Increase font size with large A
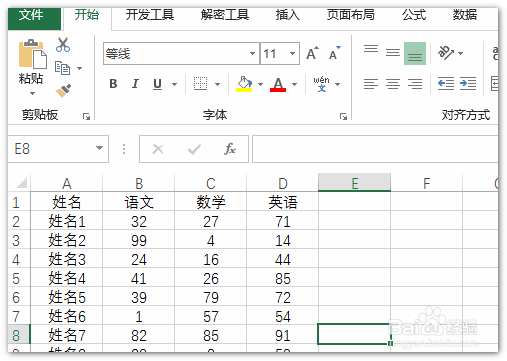 pyautogui.click(x=312, y=53)
